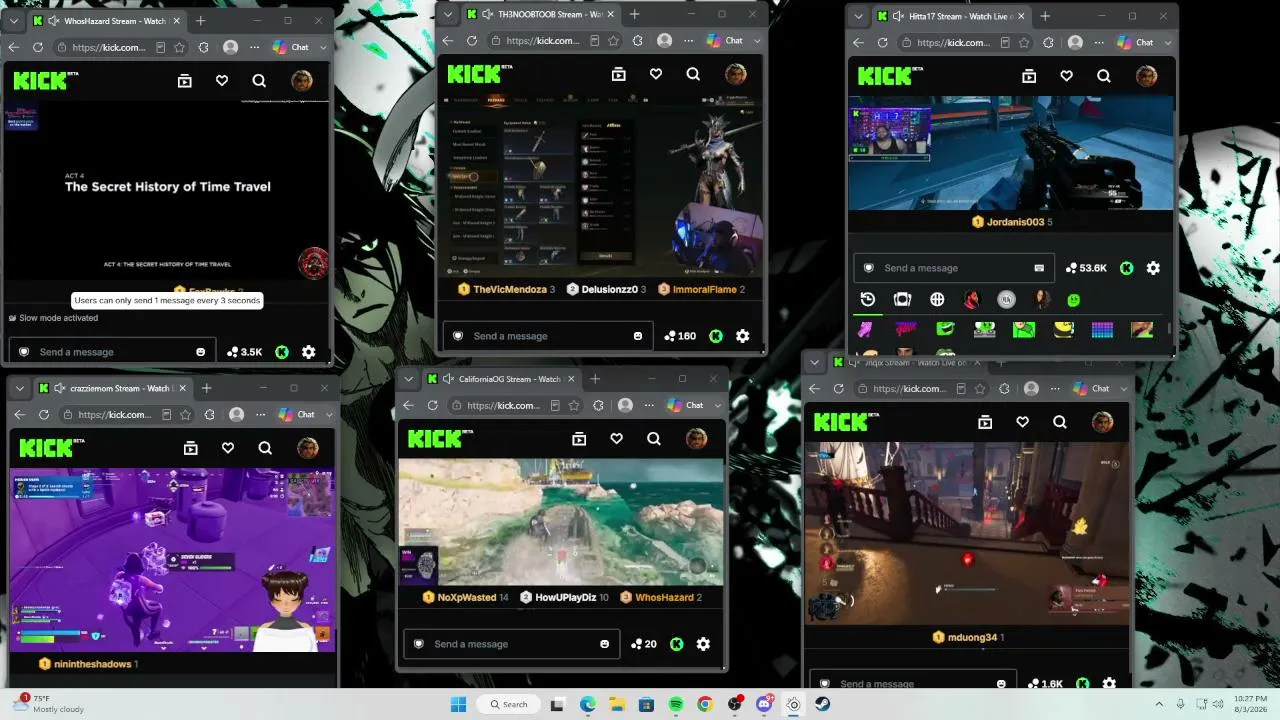Open Kick search in TH3NOOBTOO8 window
The width and height of the screenshot is (1280, 720).
point(693,74)
